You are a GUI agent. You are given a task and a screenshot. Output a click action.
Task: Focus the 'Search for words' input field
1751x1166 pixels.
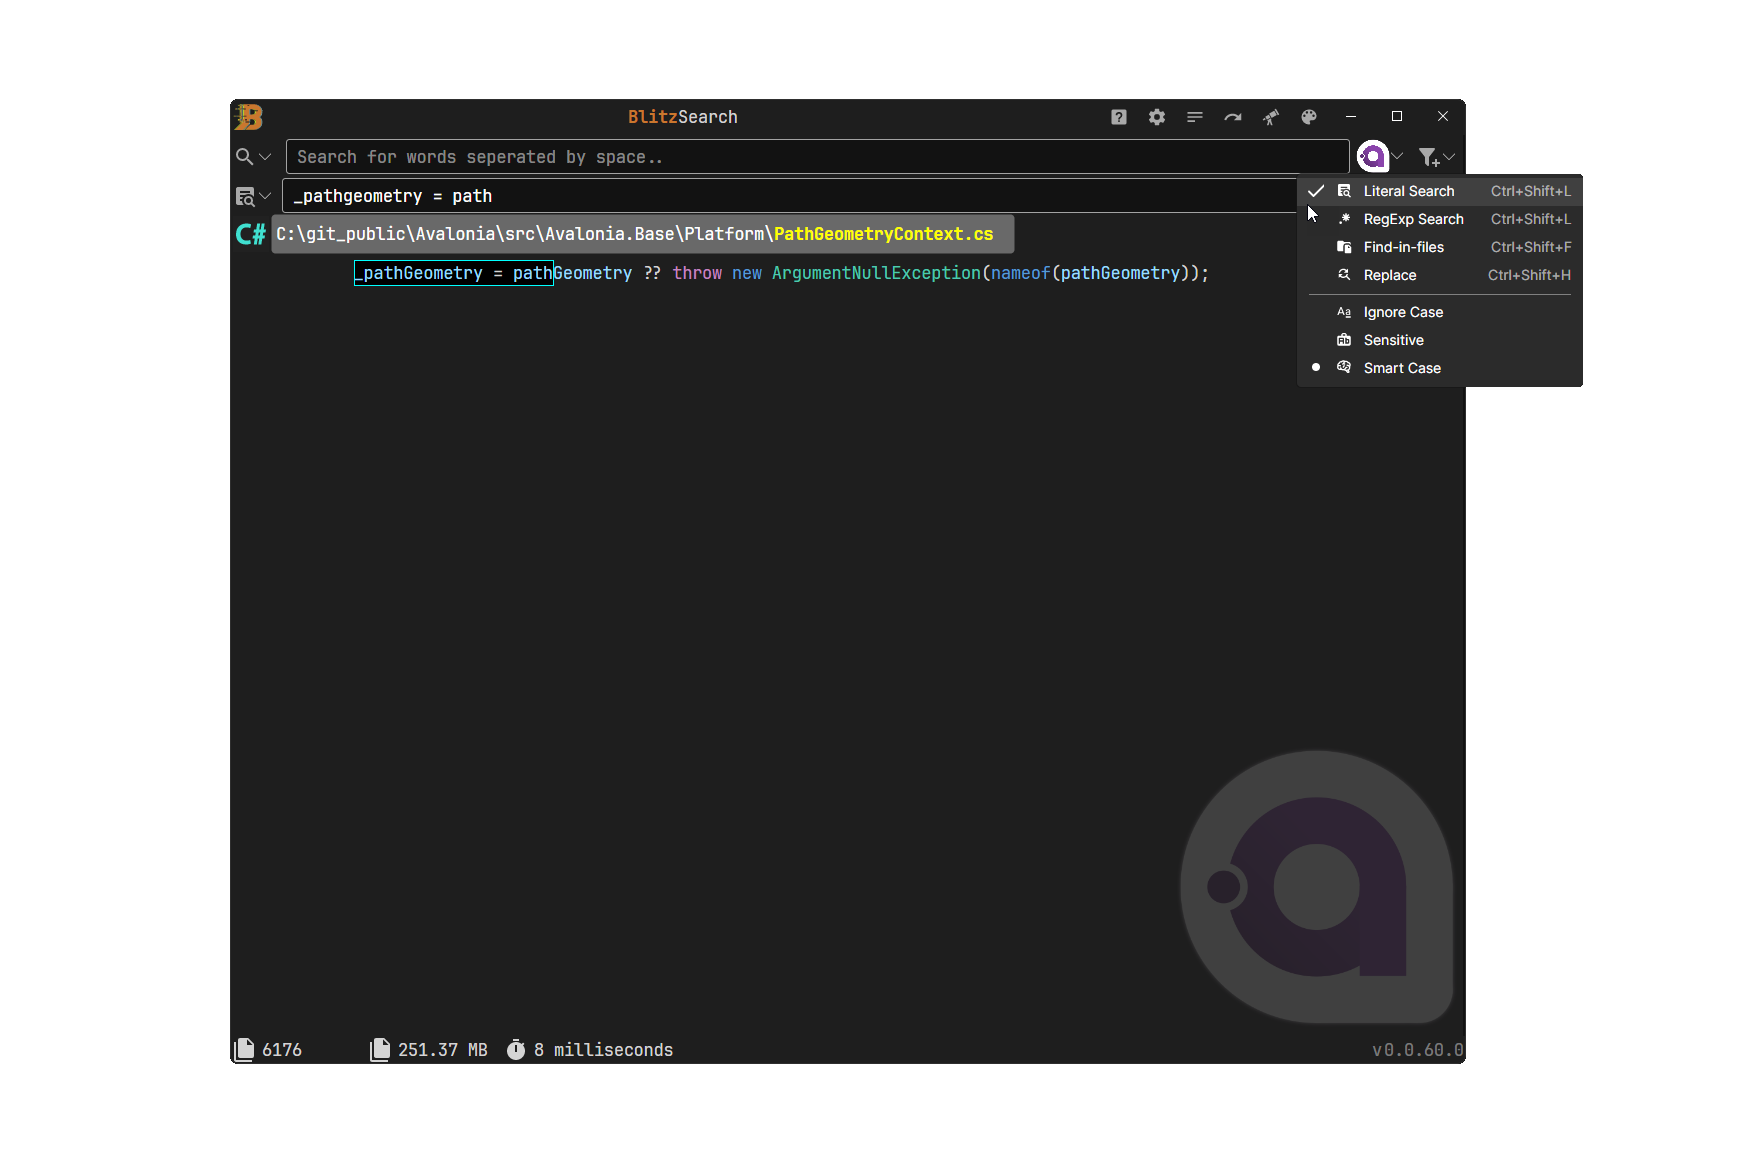[817, 157]
